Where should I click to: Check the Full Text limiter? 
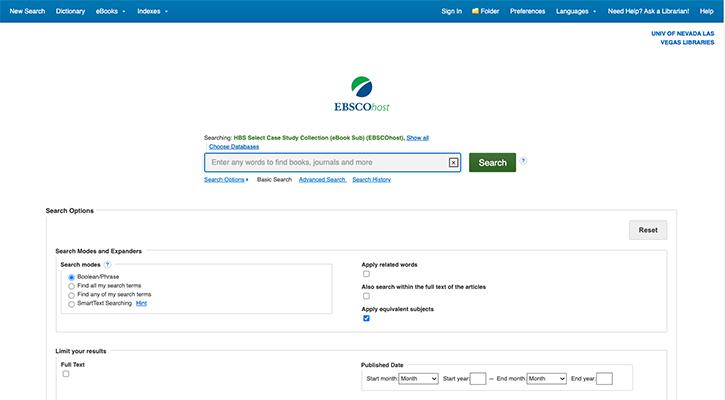[x=66, y=374]
